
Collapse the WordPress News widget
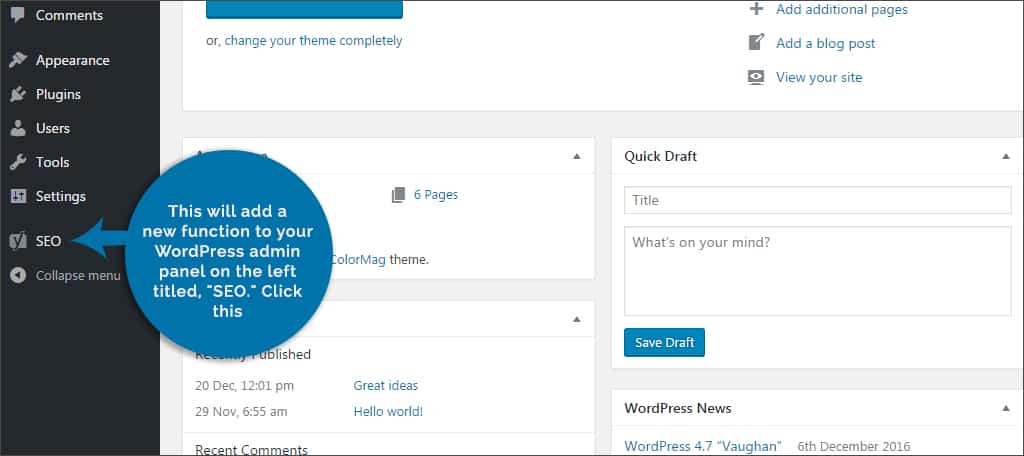pos(1006,408)
